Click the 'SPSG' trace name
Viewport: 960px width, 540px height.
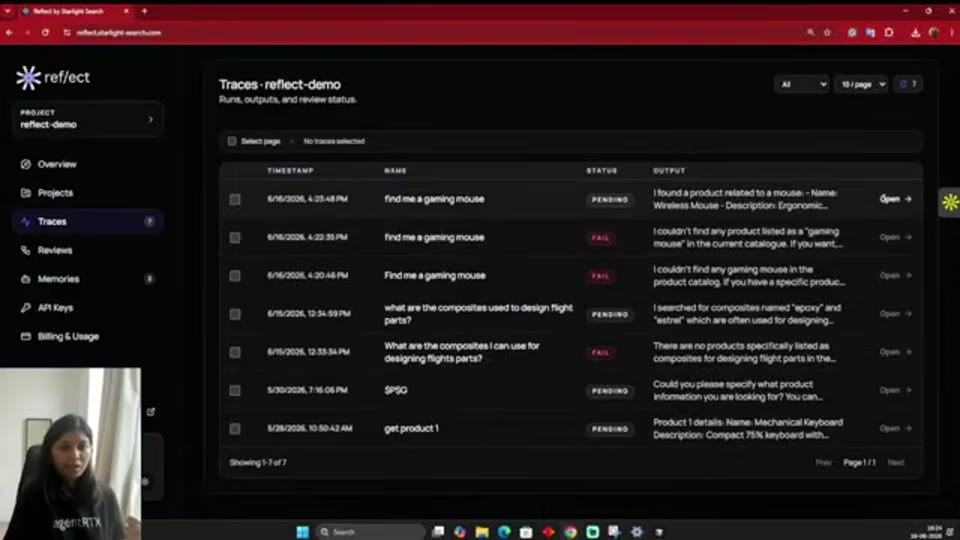396,391
